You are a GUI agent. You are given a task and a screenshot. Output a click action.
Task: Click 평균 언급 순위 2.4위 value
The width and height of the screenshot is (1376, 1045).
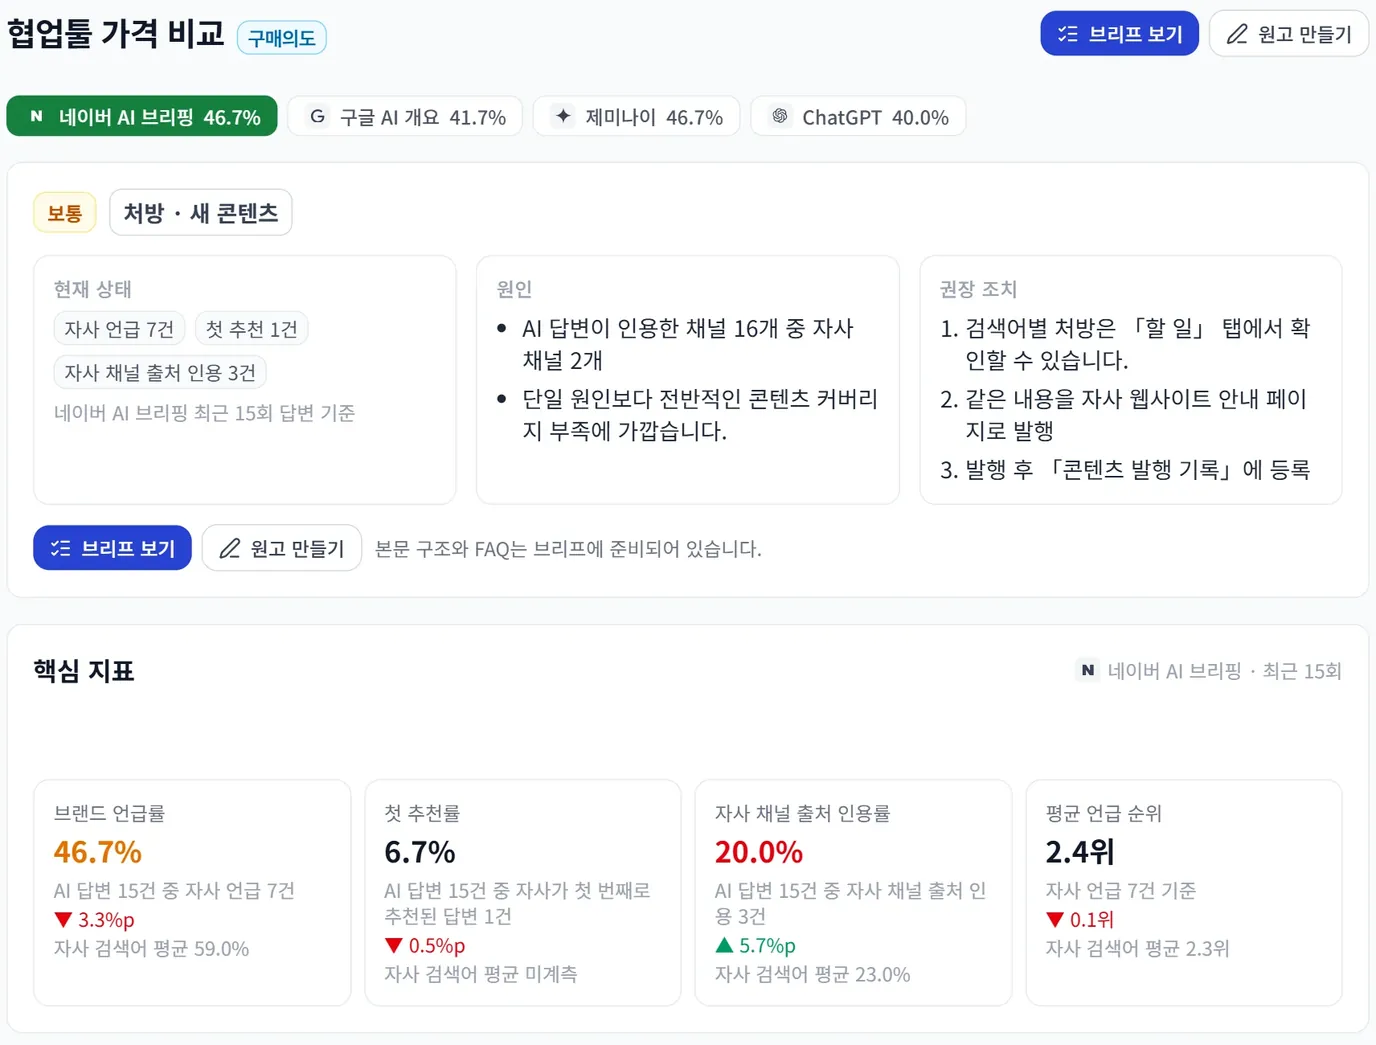1080,852
